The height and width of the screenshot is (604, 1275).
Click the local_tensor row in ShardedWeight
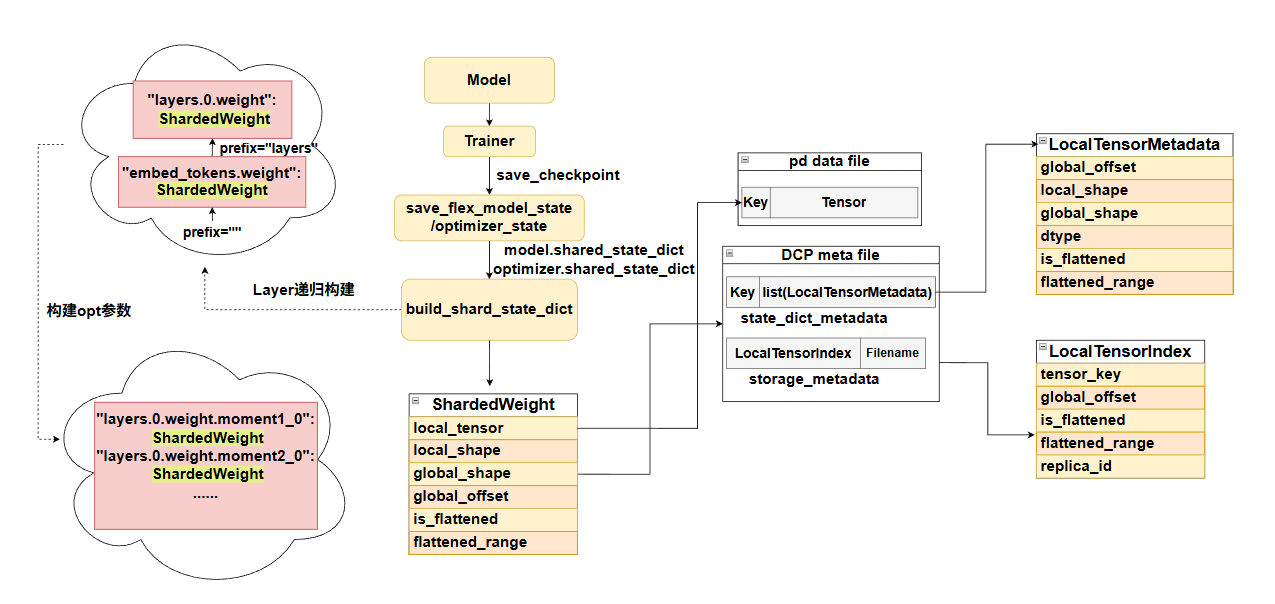coord(493,428)
